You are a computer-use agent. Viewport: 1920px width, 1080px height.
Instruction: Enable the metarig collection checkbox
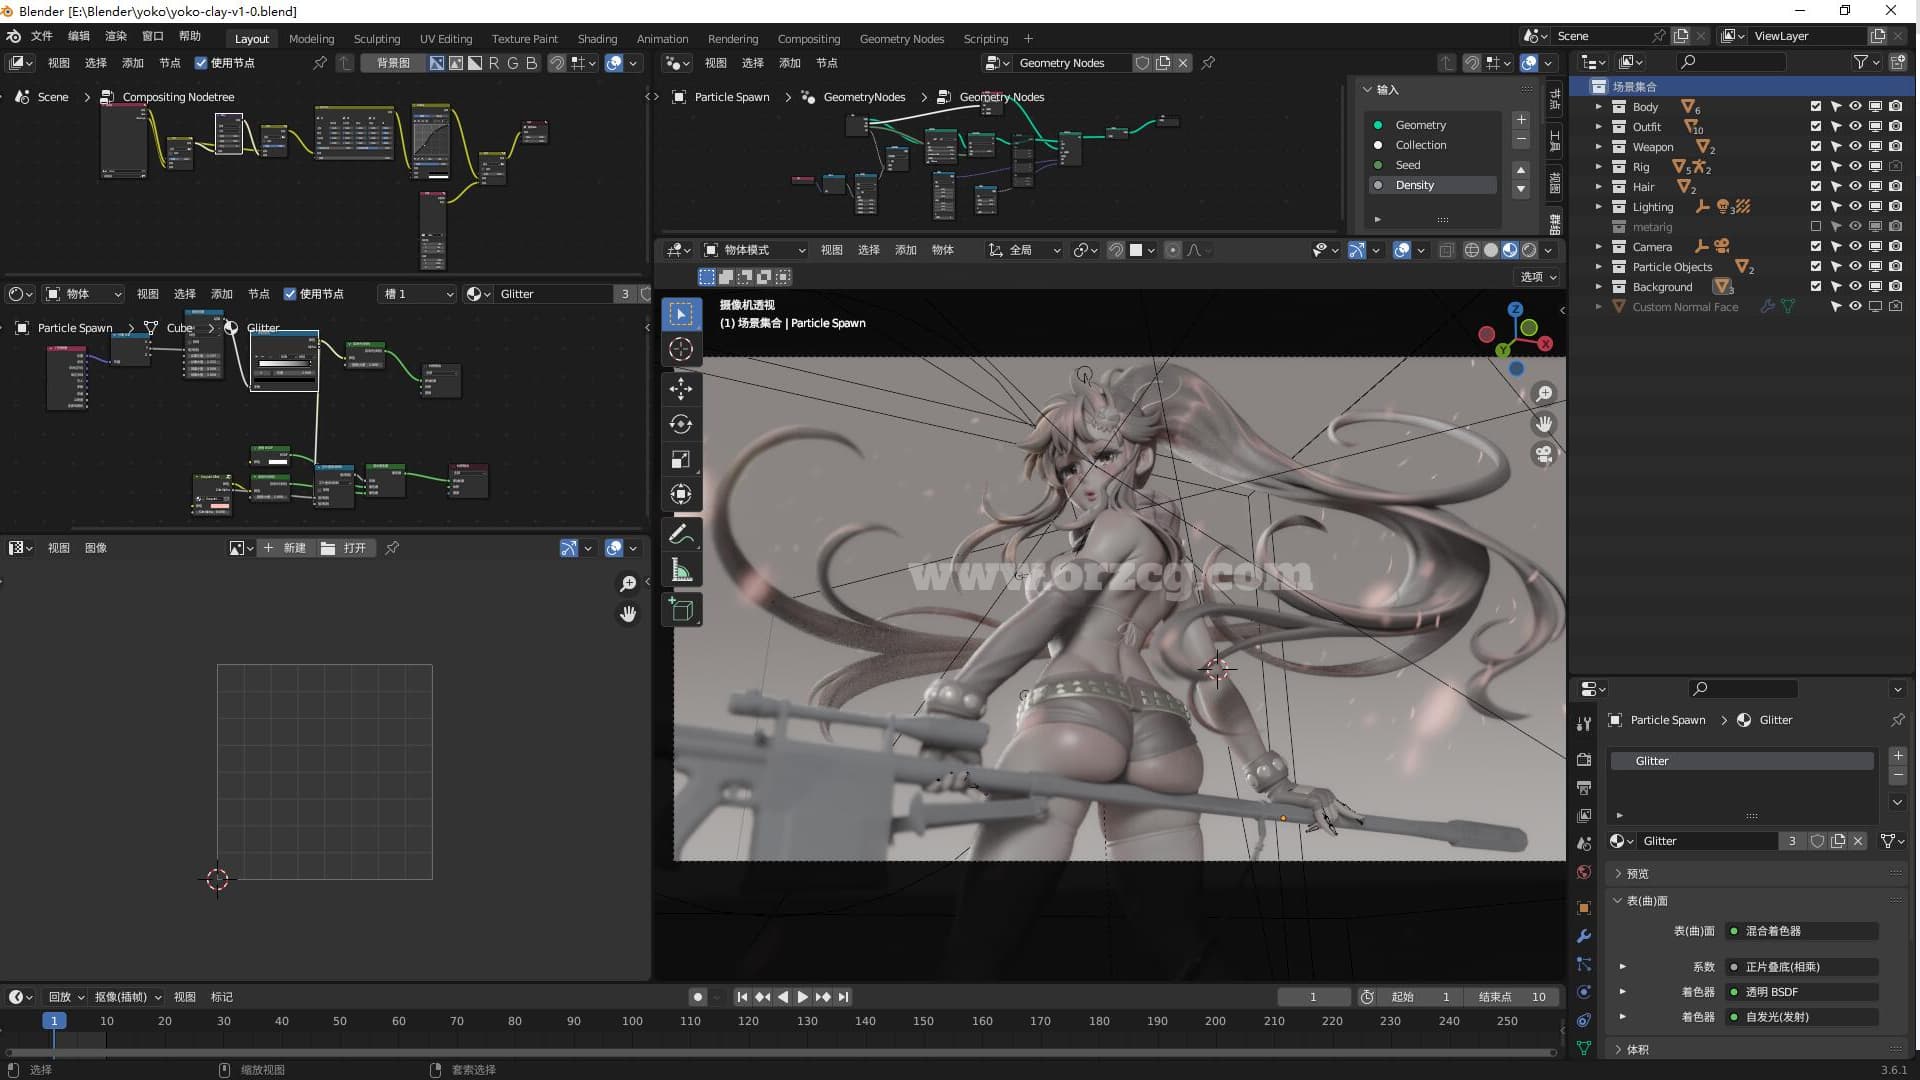1816,226
